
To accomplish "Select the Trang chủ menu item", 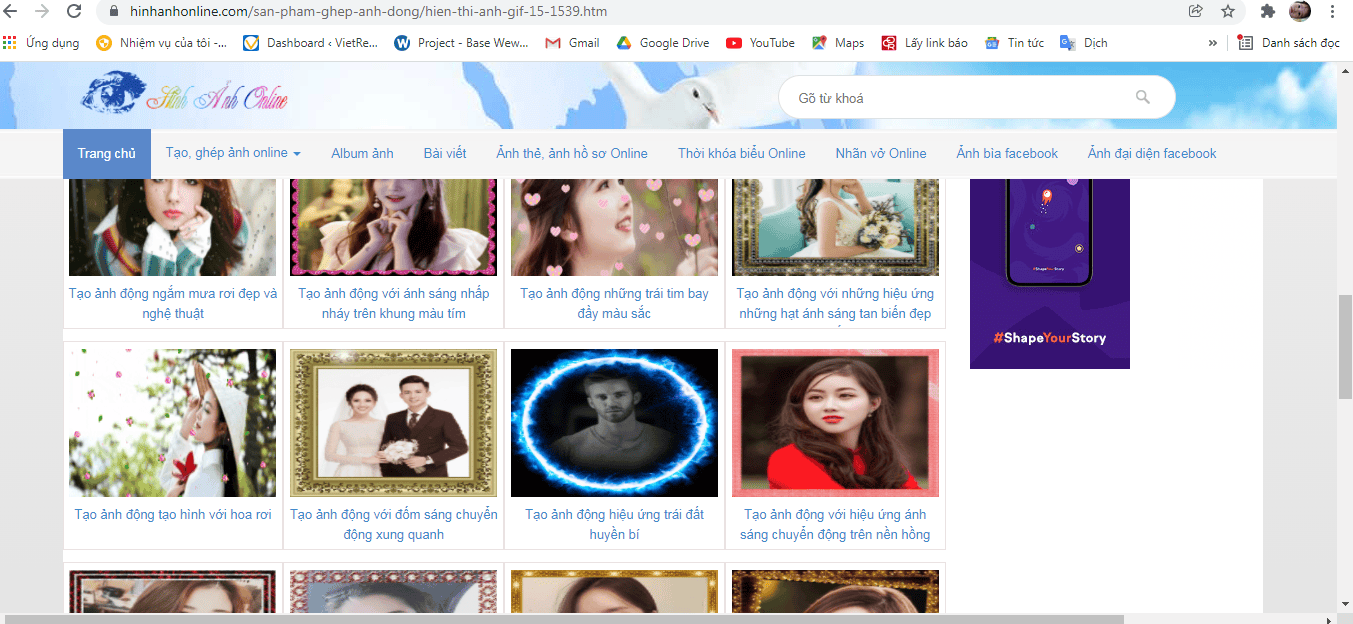I will [x=106, y=153].
